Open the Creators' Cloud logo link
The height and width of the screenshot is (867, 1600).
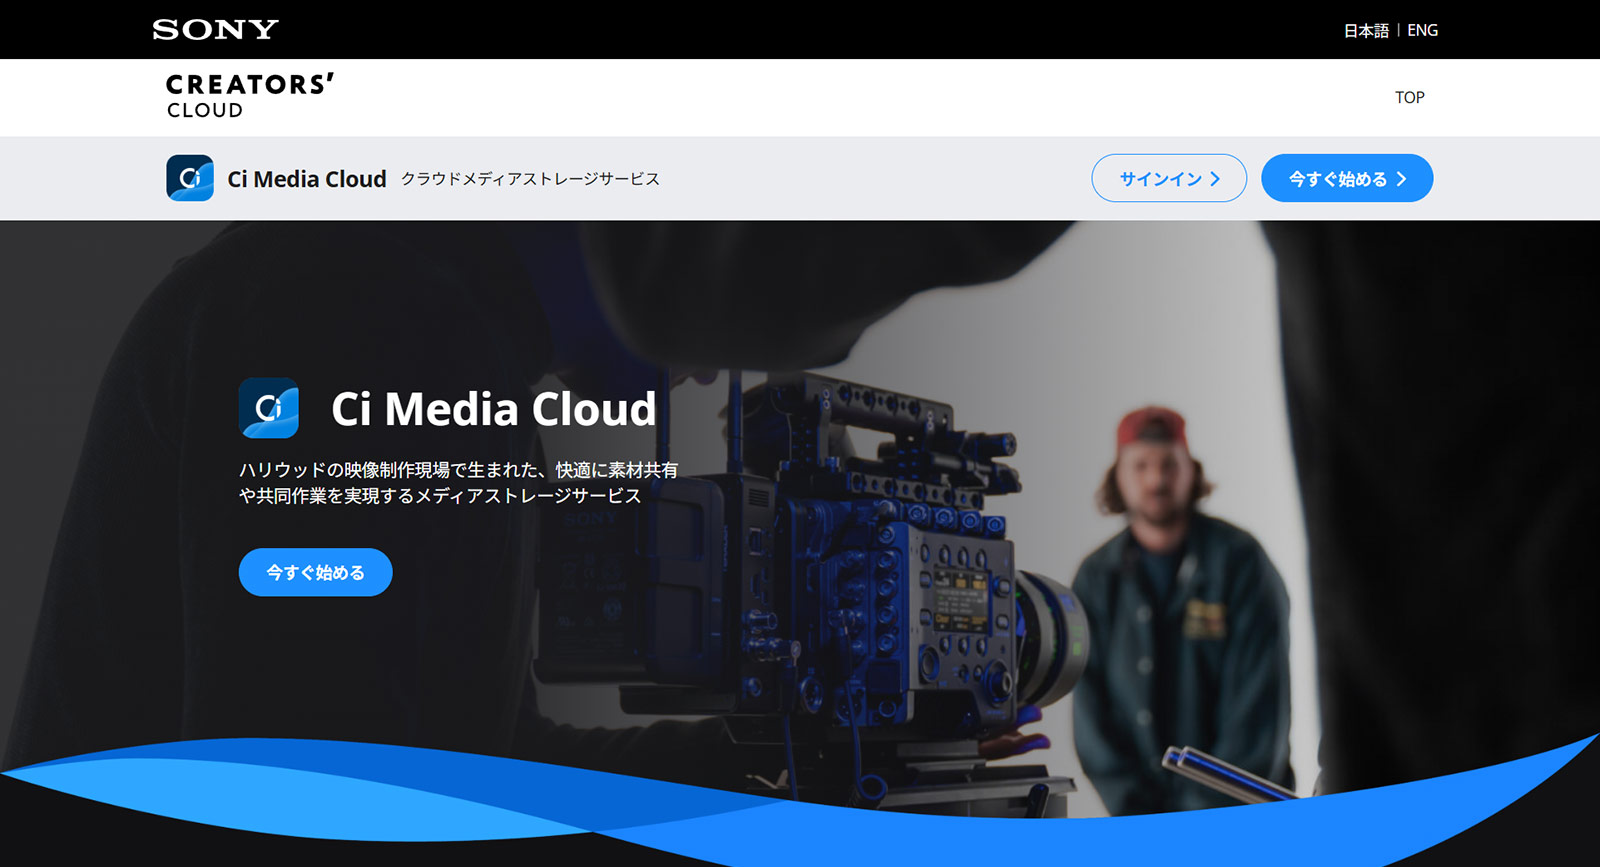click(250, 96)
